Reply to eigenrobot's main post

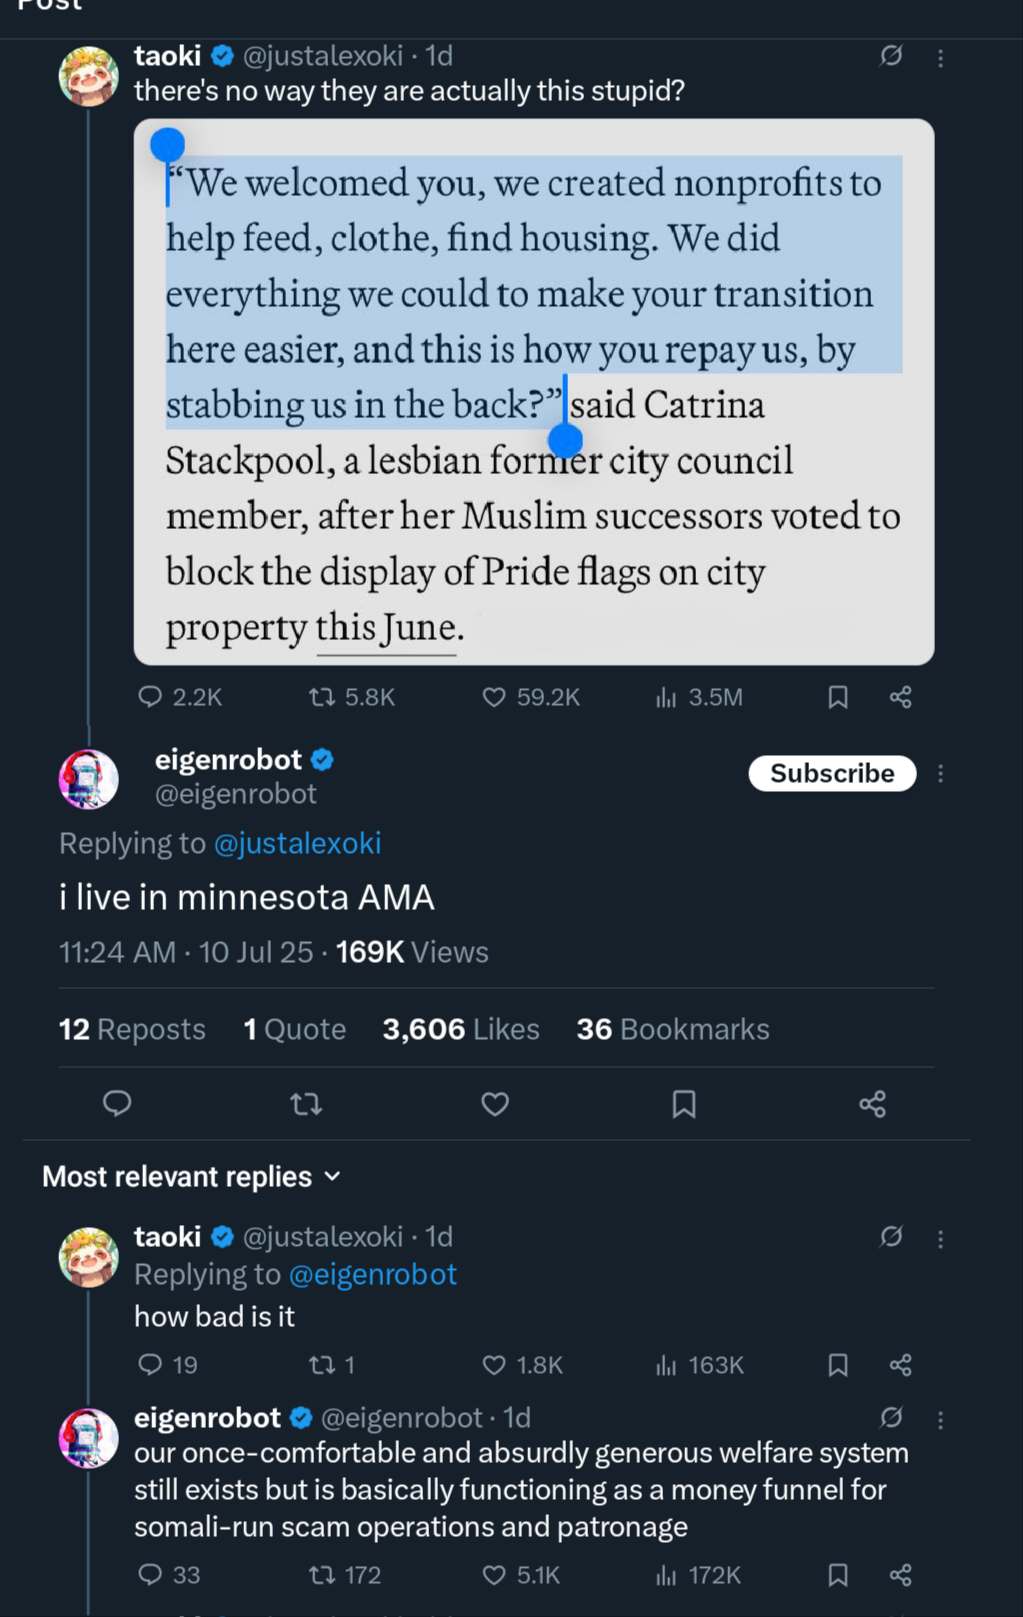pyautogui.click(x=117, y=1104)
